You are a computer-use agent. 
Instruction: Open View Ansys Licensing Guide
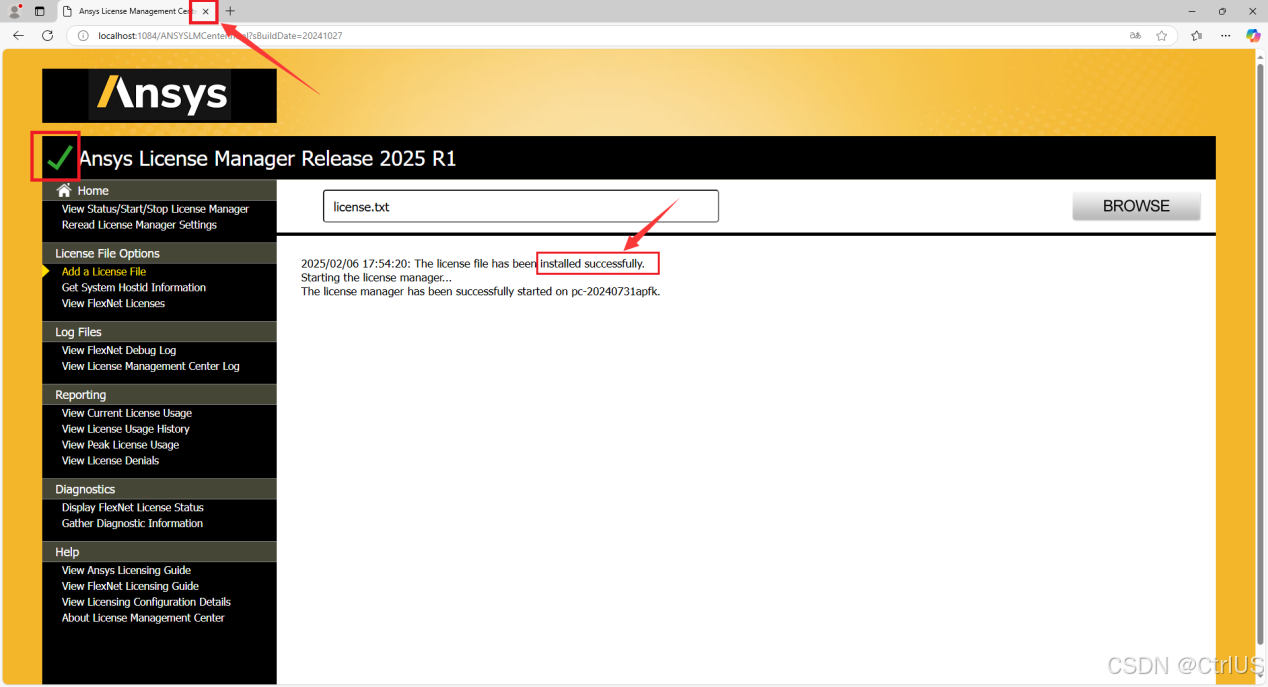(x=126, y=571)
